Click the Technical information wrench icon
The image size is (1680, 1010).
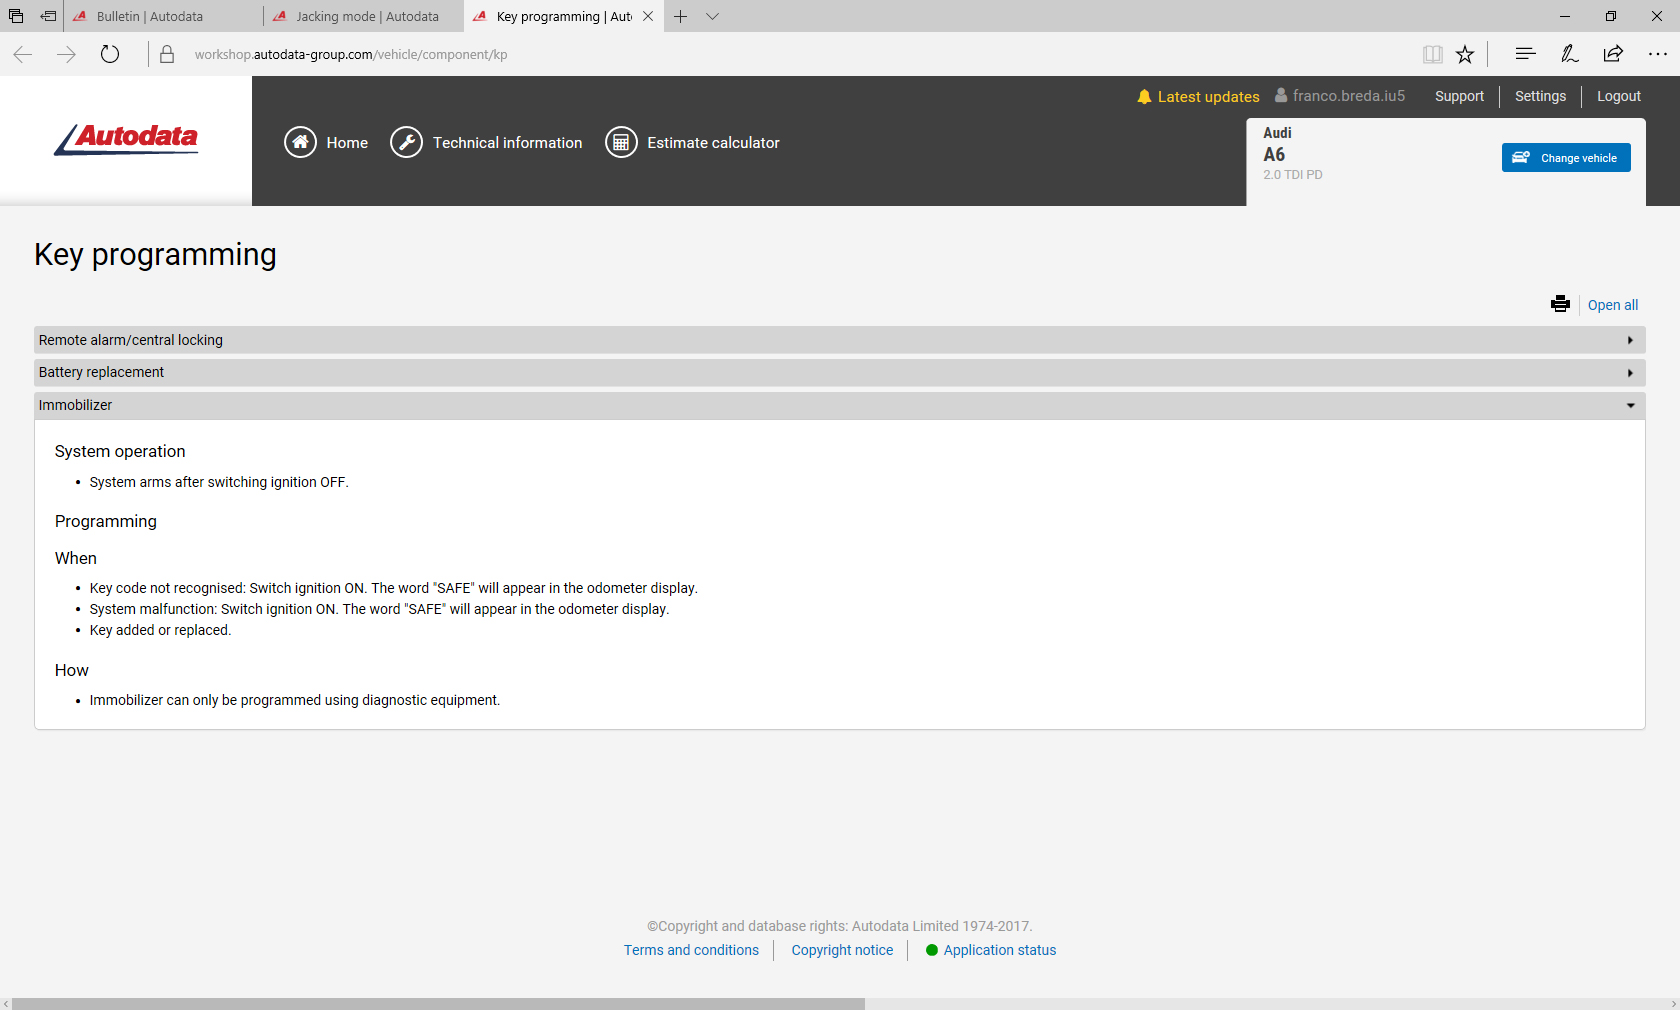(406, 142)
